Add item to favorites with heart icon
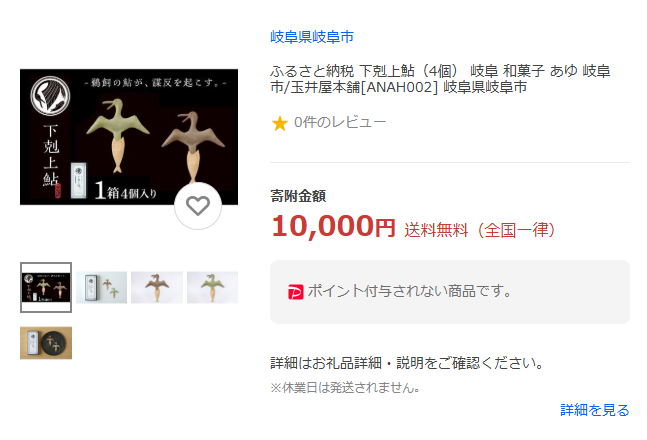647x440 pixels. 198,206
